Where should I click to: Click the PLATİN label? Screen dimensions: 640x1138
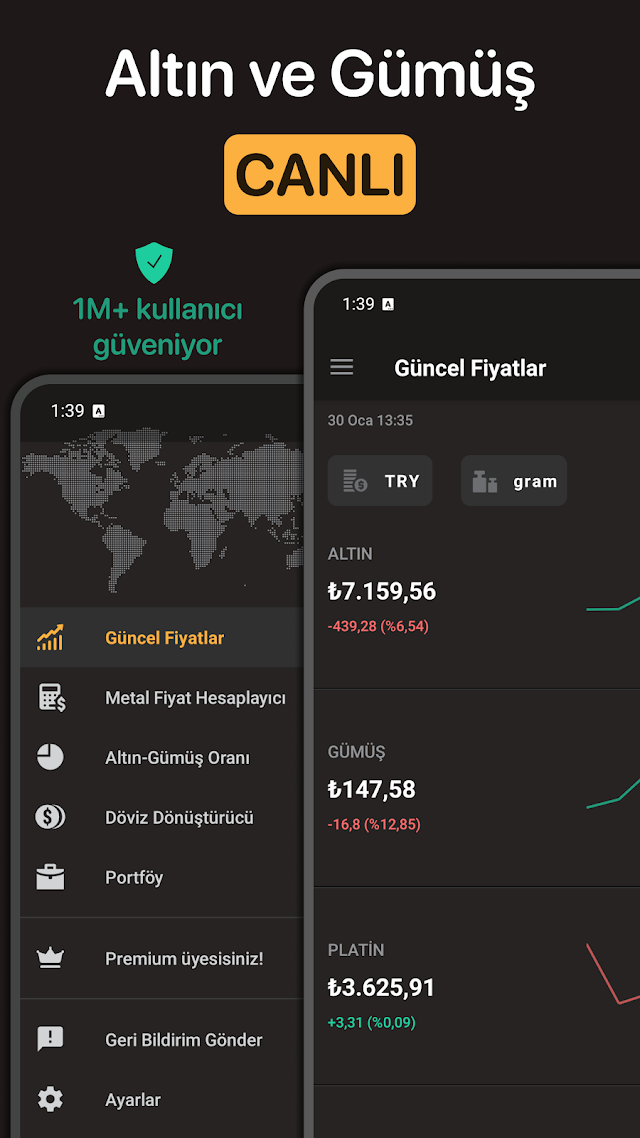coord(356,950)
